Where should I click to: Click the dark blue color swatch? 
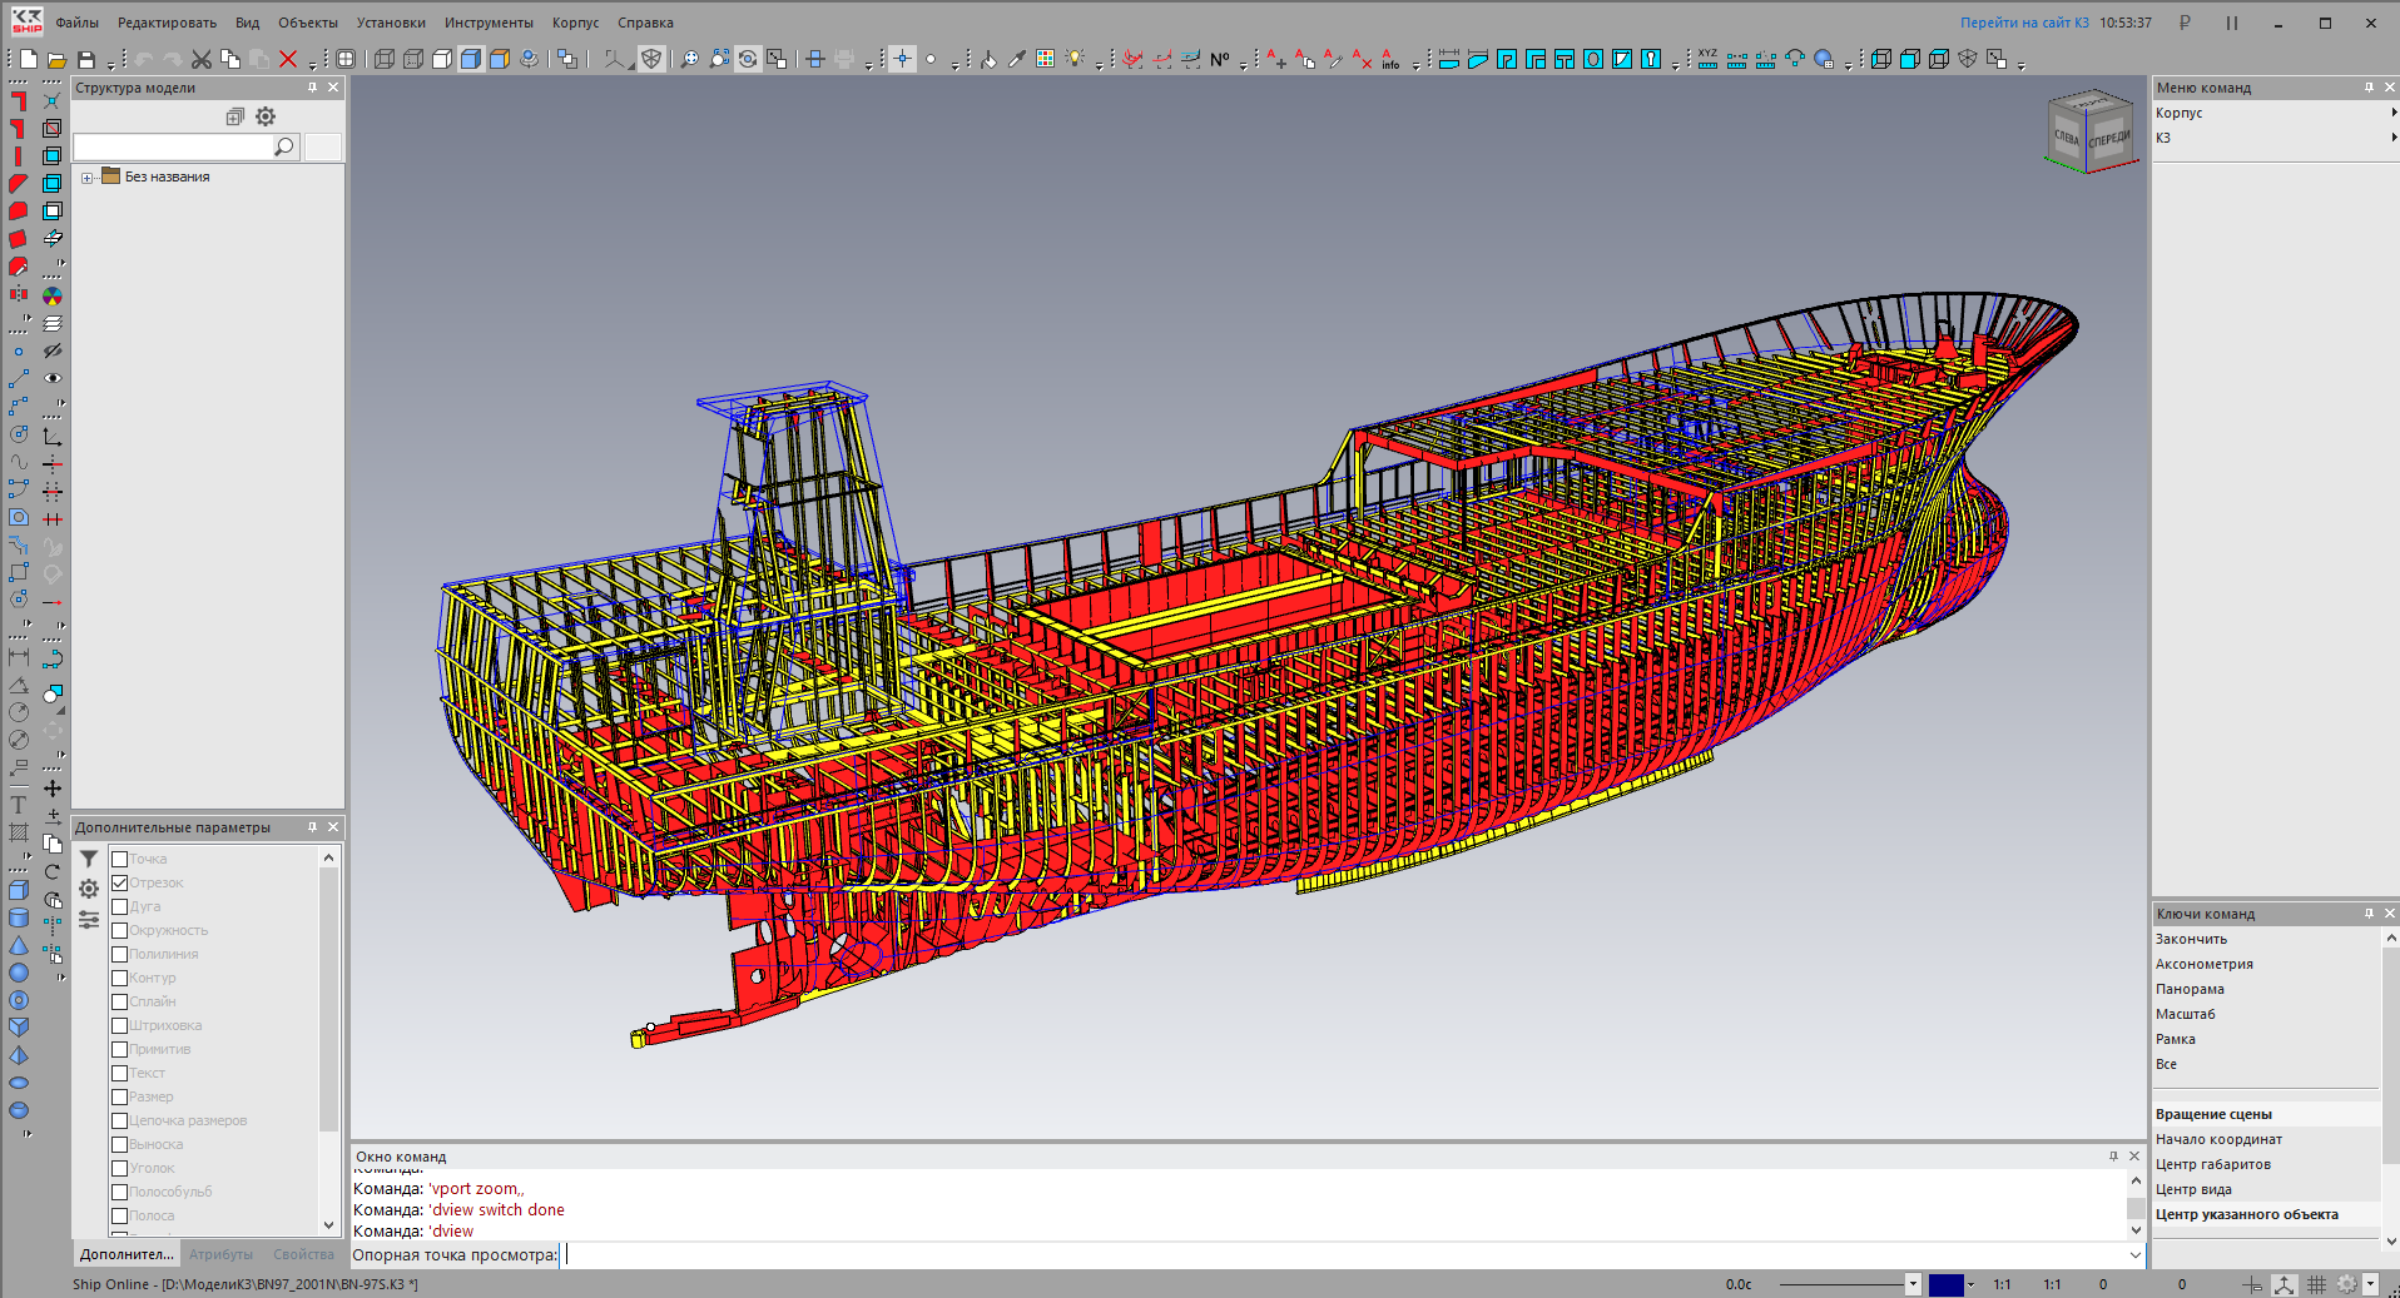coord(1945,1285)
